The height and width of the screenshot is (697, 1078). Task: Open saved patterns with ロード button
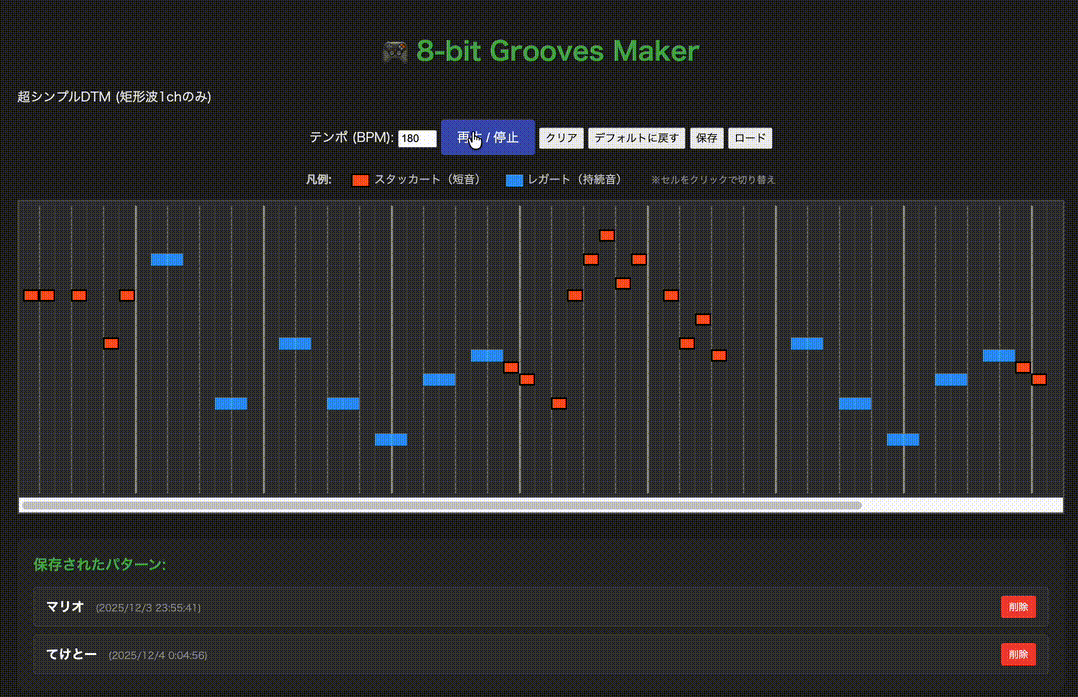tap(750, 138)
